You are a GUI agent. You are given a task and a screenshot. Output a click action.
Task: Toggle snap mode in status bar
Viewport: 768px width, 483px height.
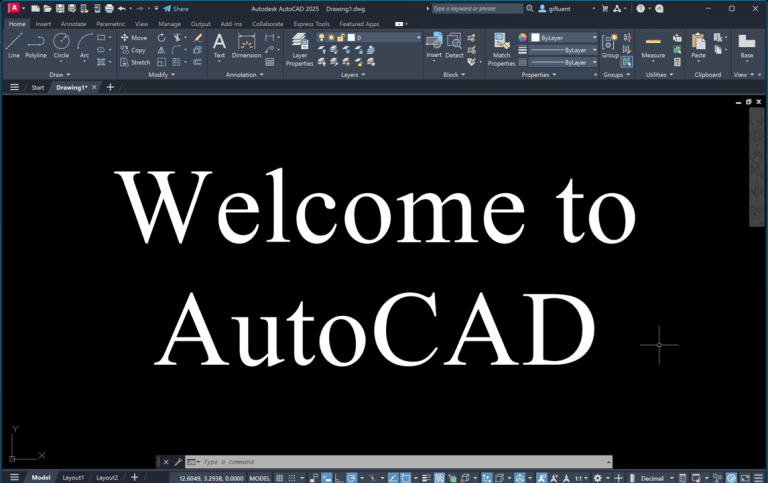coord(292,478)
